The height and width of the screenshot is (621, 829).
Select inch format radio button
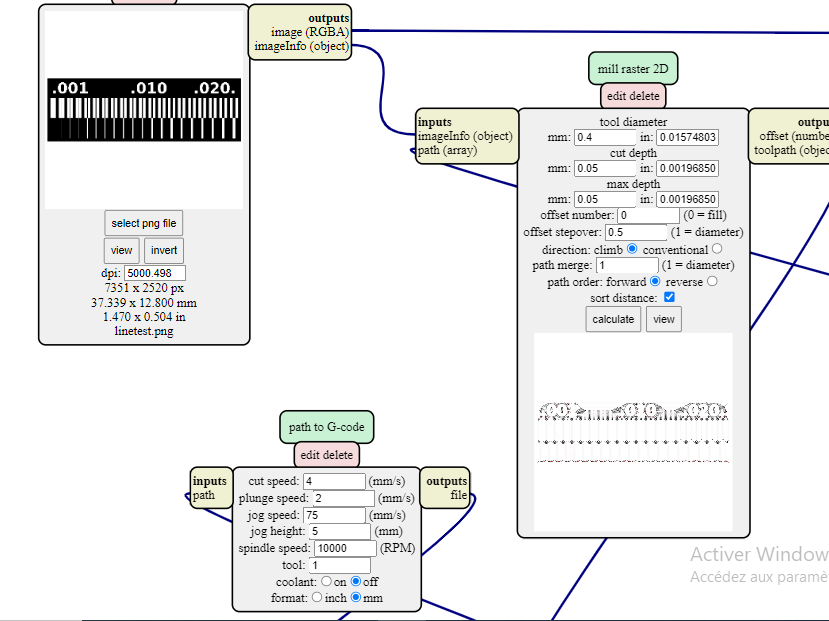(317, 597)
